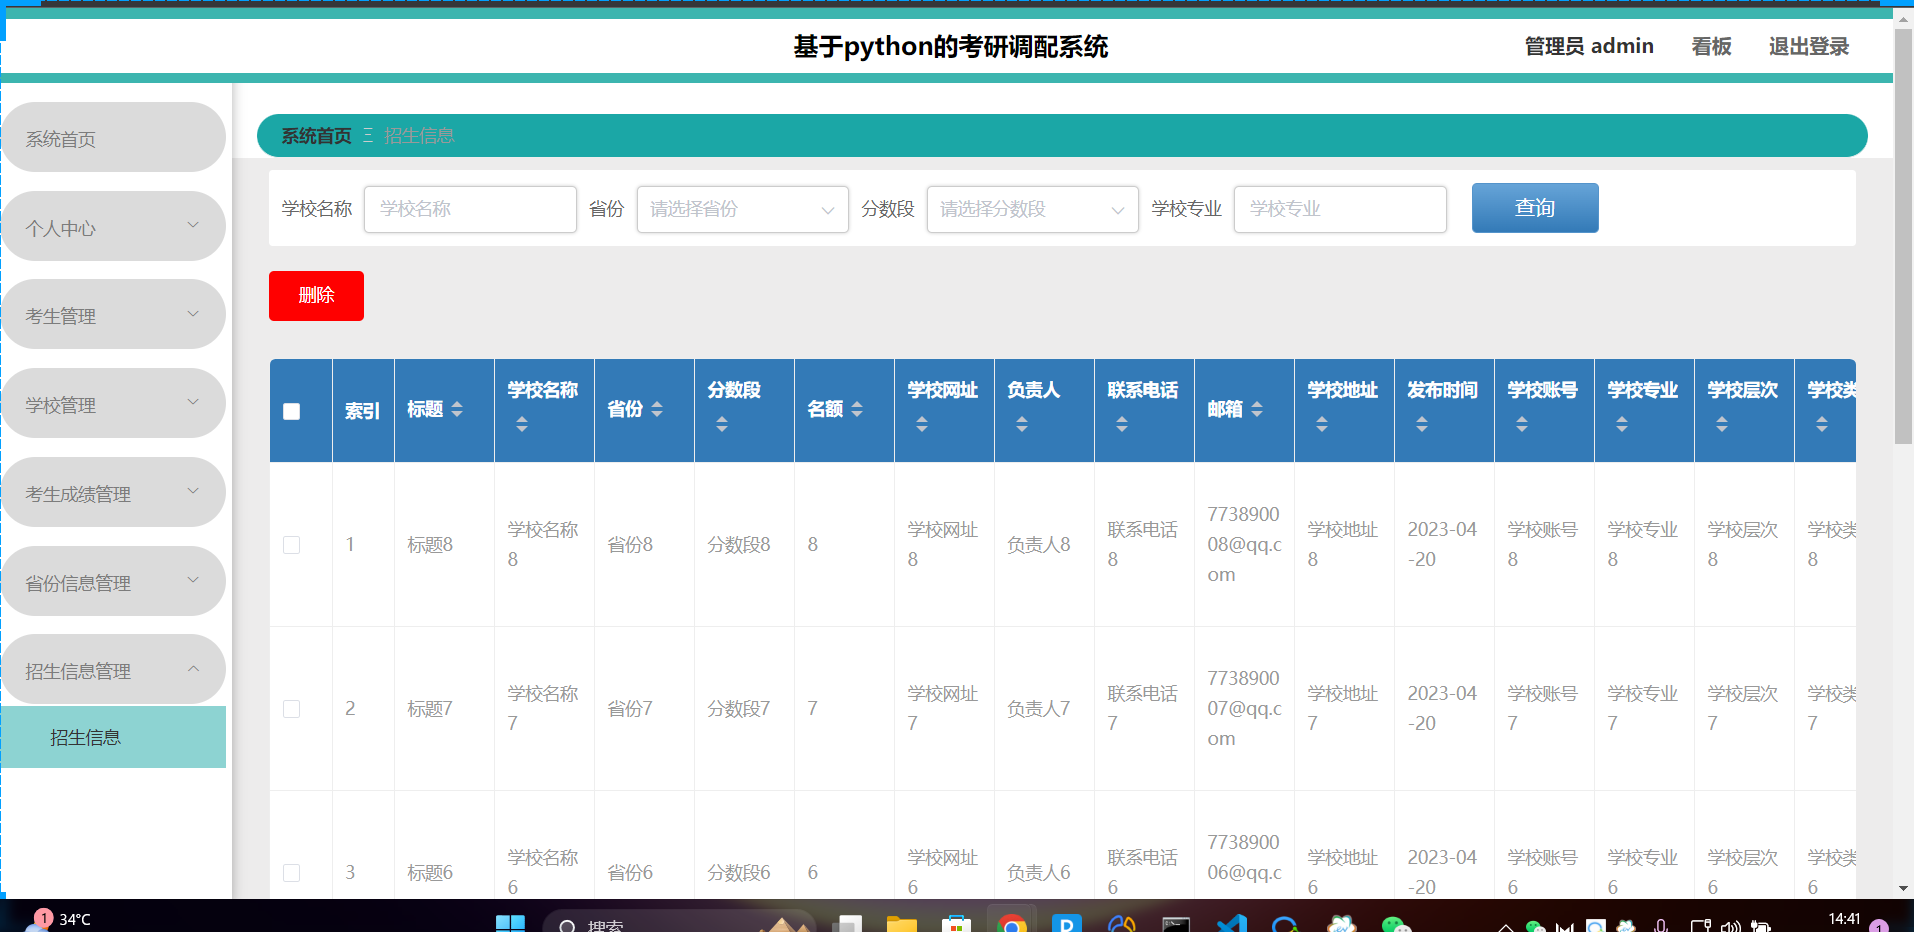1914x932 pixels.
Task: Open WeChat from the taskbar
Action: [x=1395, y=924]
